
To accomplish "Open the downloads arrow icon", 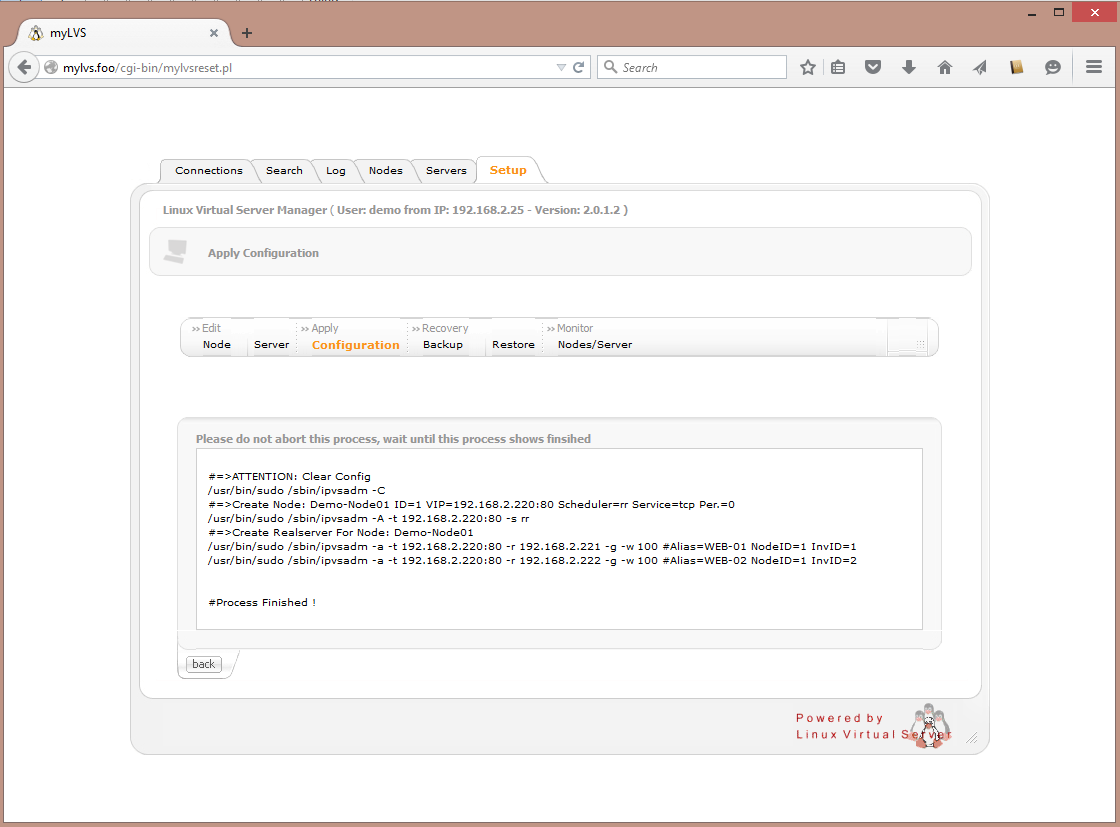I will click(908, 67).
